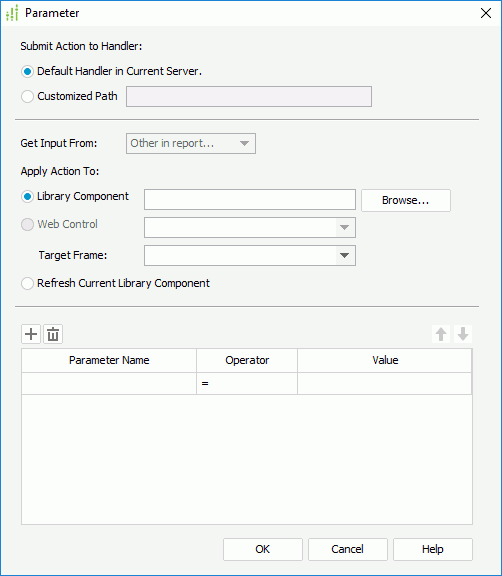Close the Parameter dialog
Viewport: 502px width, 576px height.
click(x=486, y=13)
